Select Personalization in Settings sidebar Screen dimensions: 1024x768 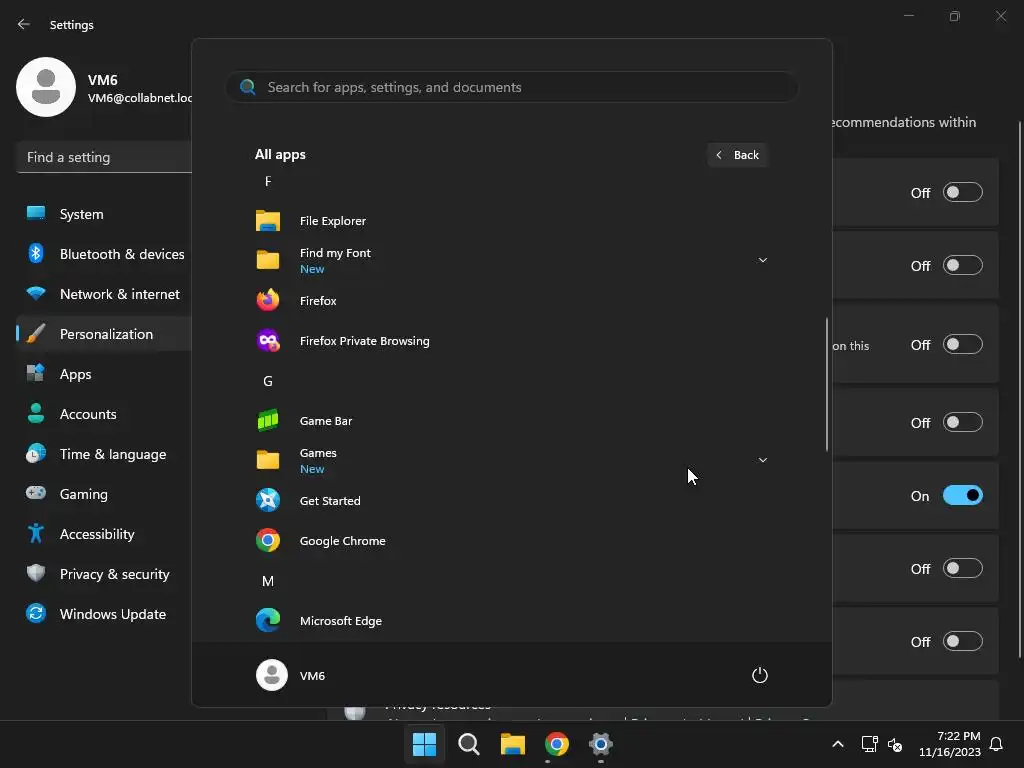pyautogui.click(x=104, y=334)
